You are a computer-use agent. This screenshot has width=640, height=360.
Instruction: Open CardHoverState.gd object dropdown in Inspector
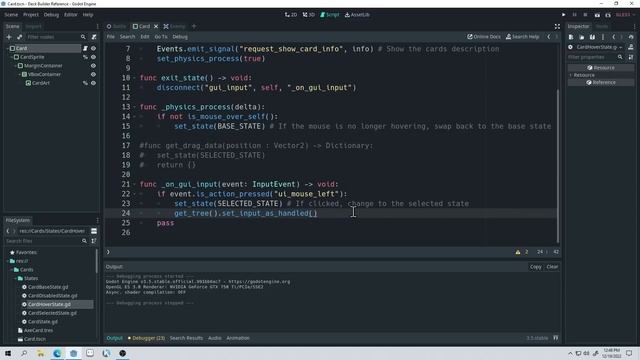point(596,47)
